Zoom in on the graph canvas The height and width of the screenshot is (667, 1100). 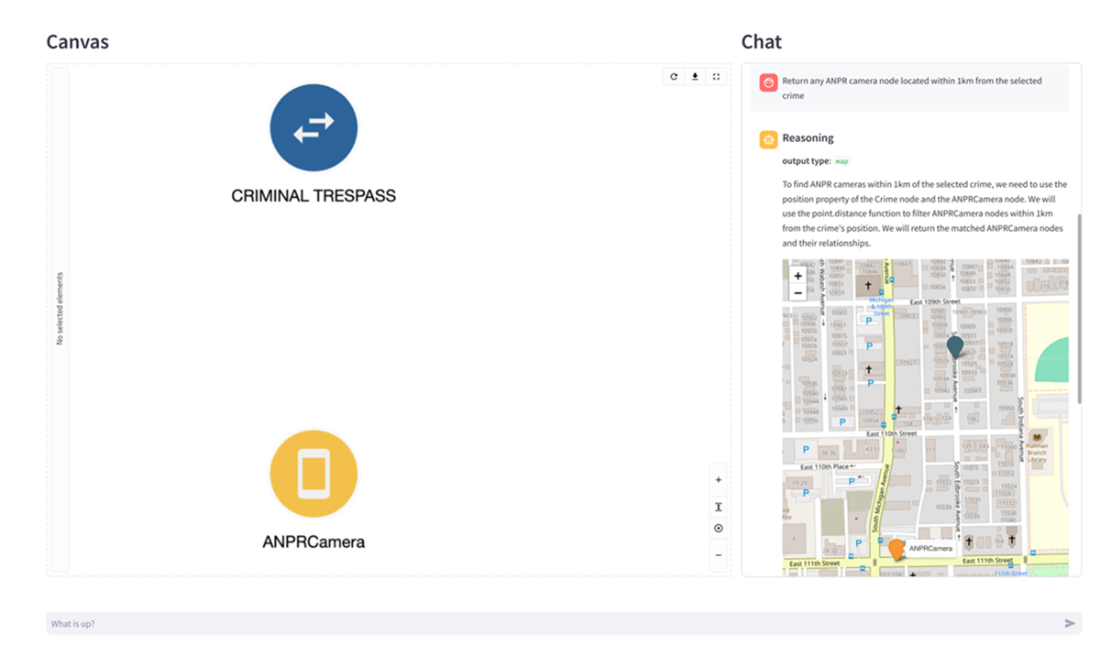click(x=718, y=480)
